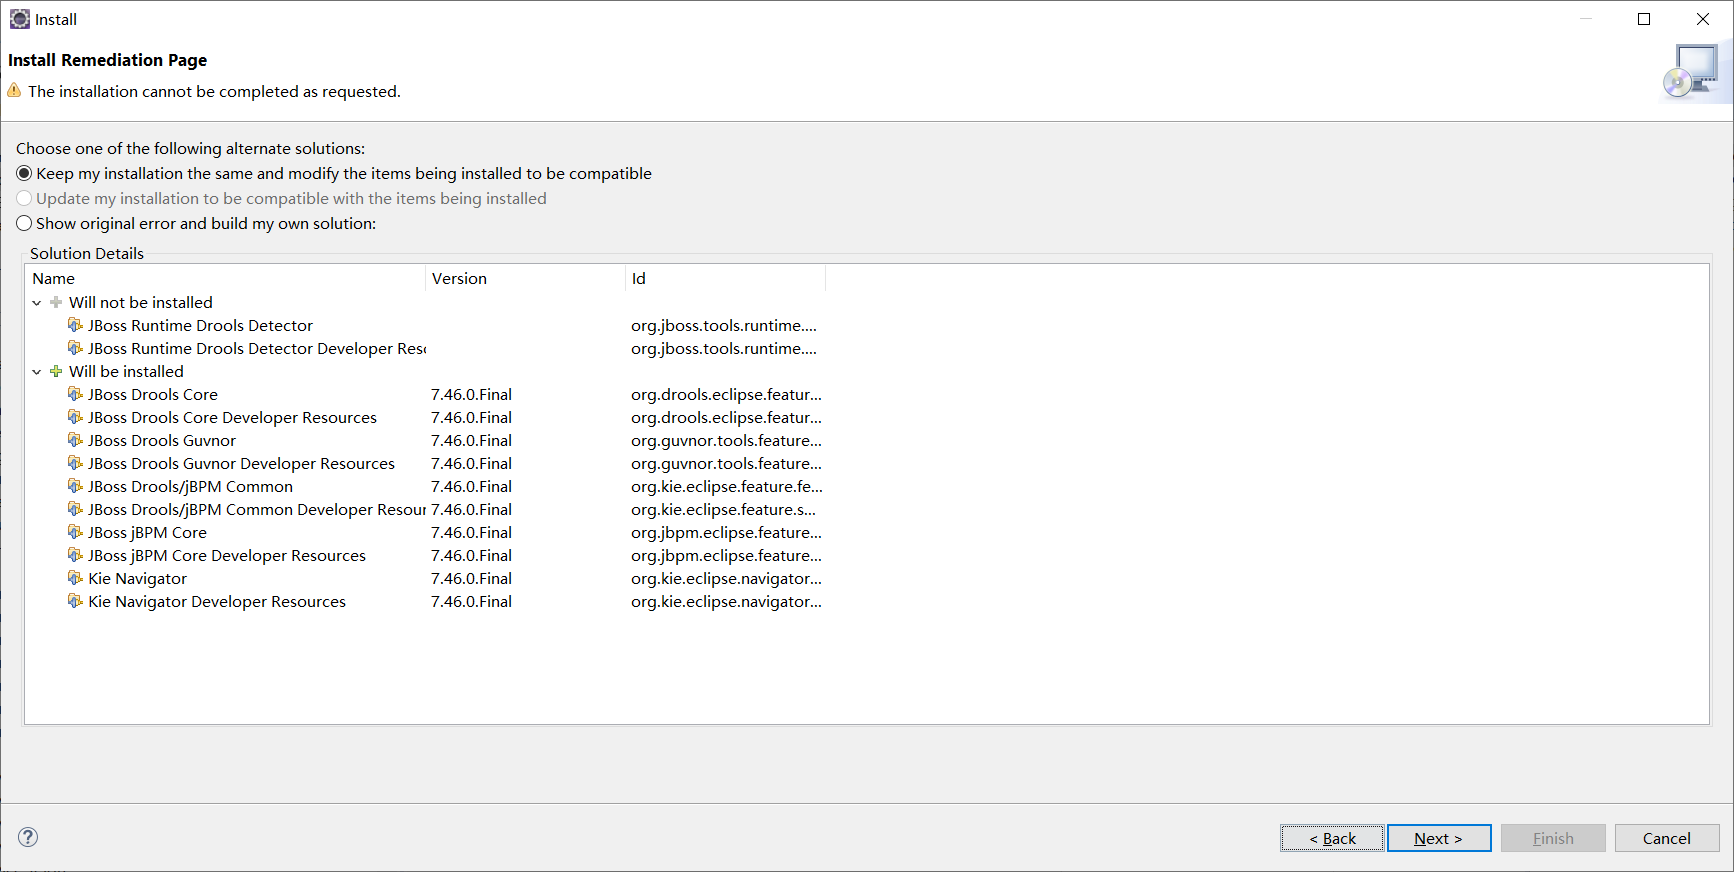Click the org.kie.eclipse.feature.fe... id cell
This screenshot has height=872, width=1734.
(x=727, y=486)
